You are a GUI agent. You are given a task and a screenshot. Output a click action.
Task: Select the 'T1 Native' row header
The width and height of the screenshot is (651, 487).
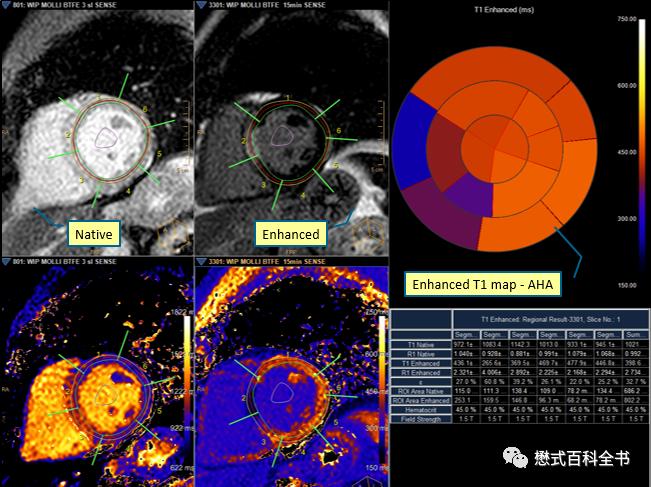click(421, 345)
